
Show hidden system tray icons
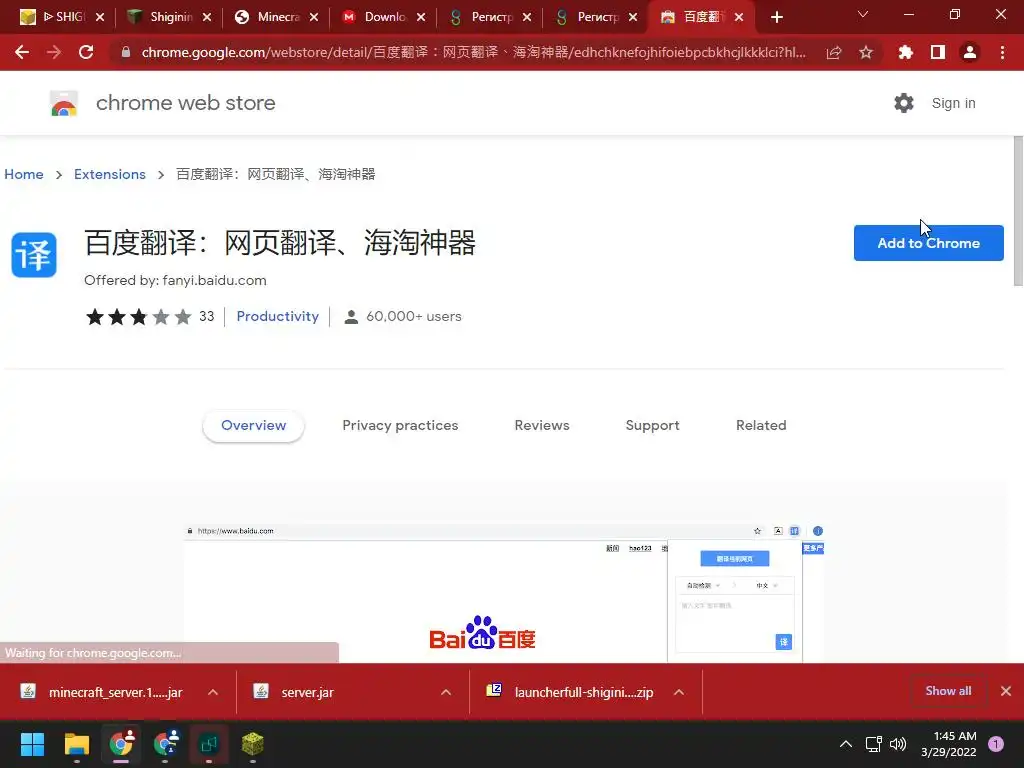click(846, 744)
